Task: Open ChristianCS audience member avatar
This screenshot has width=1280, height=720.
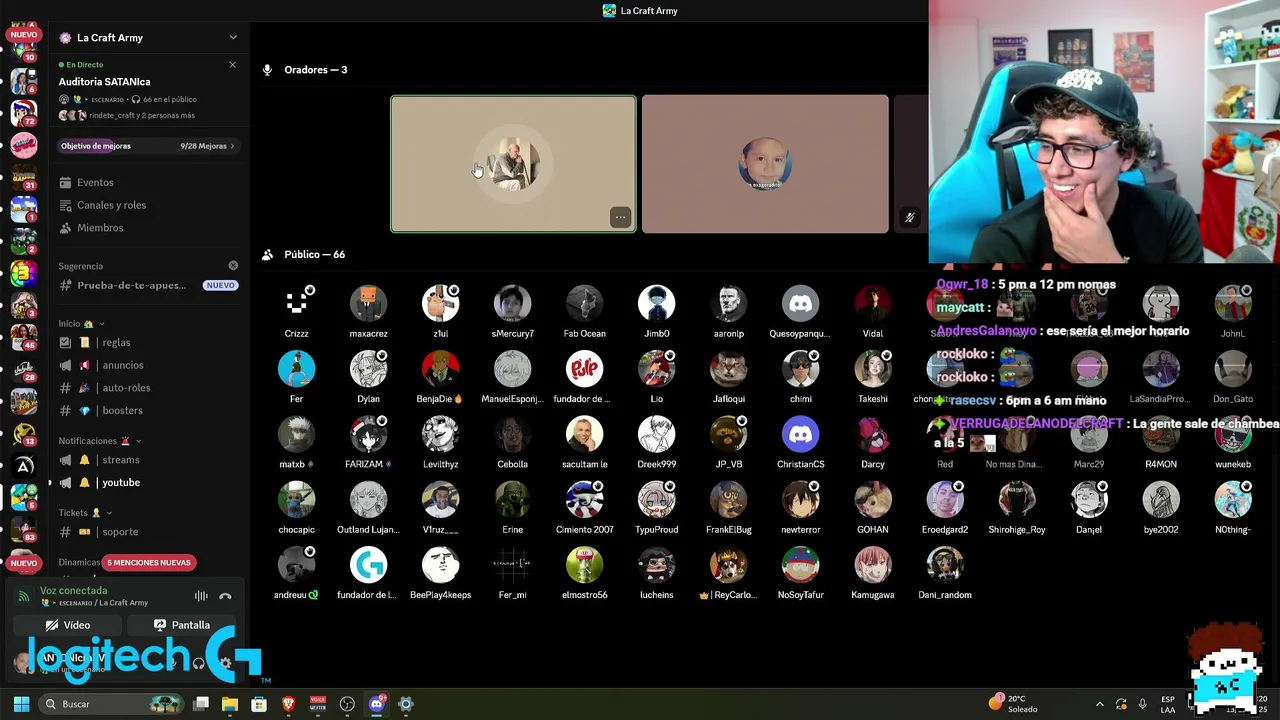Action: (x=800, y=434)
